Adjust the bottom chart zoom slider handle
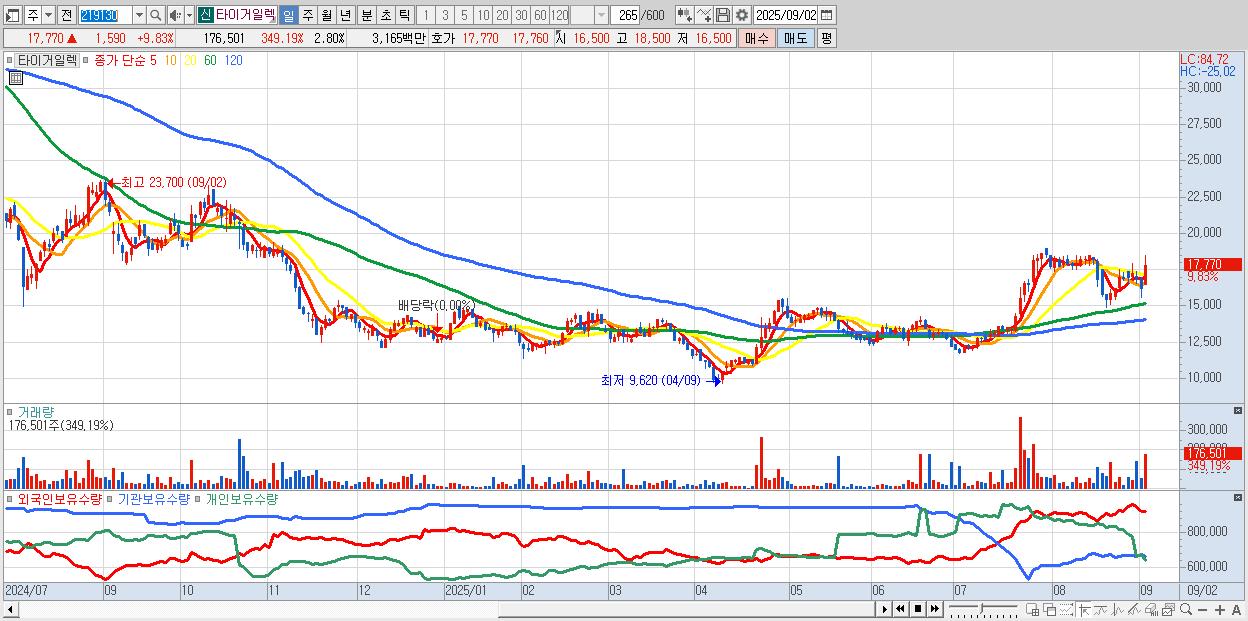The width and height of the screenshot is (1248, 621). point(982,609)
